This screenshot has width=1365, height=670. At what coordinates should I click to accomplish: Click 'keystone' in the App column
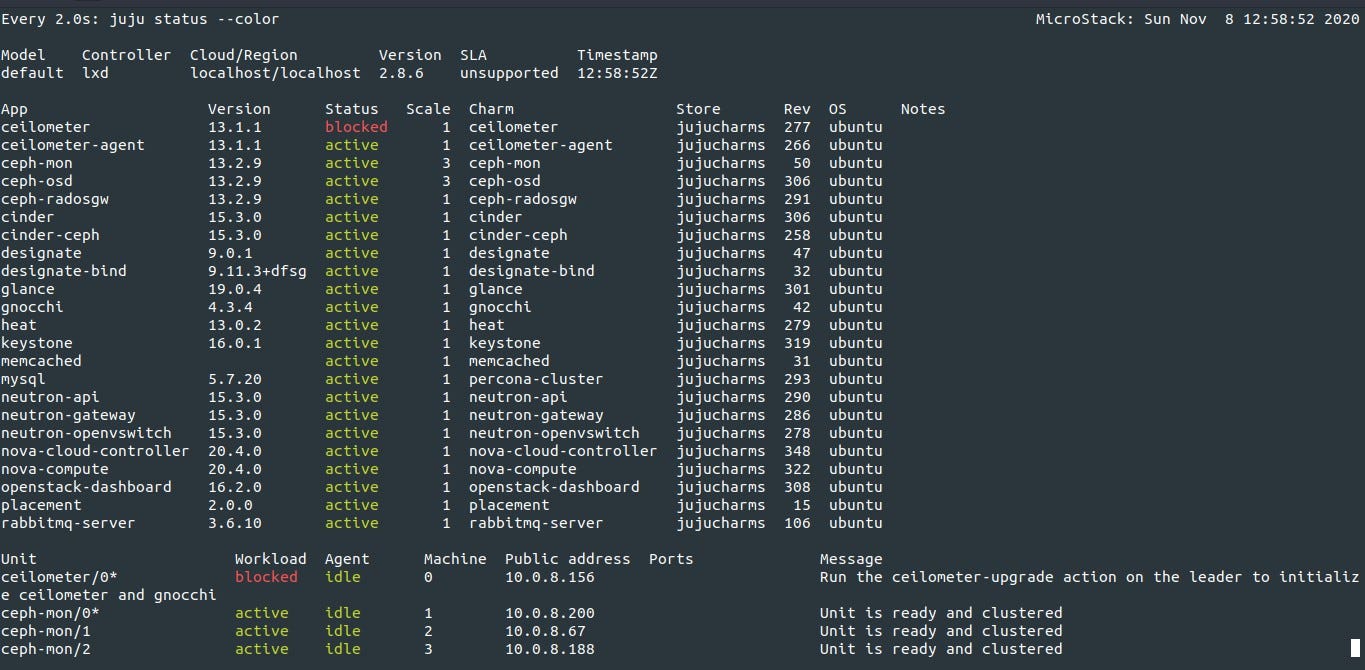click(x=37, y=343)
